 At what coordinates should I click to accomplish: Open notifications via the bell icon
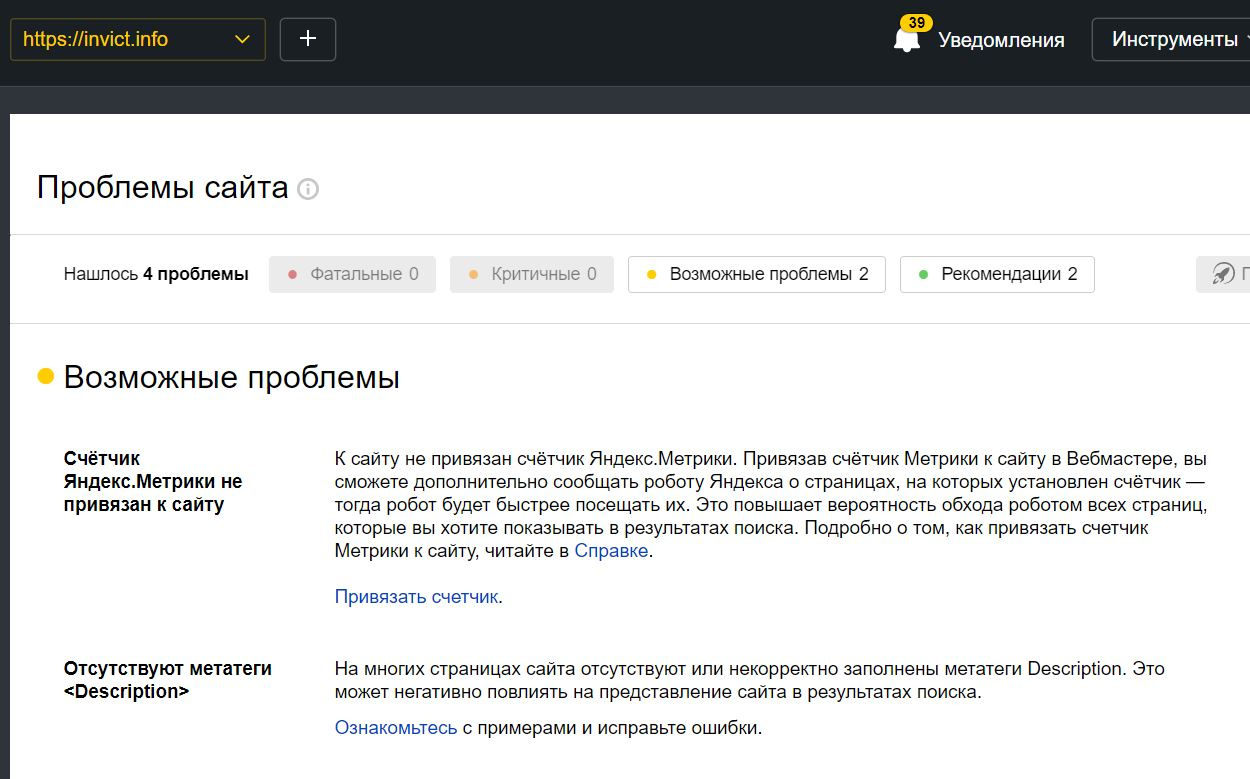click(907, 40)
